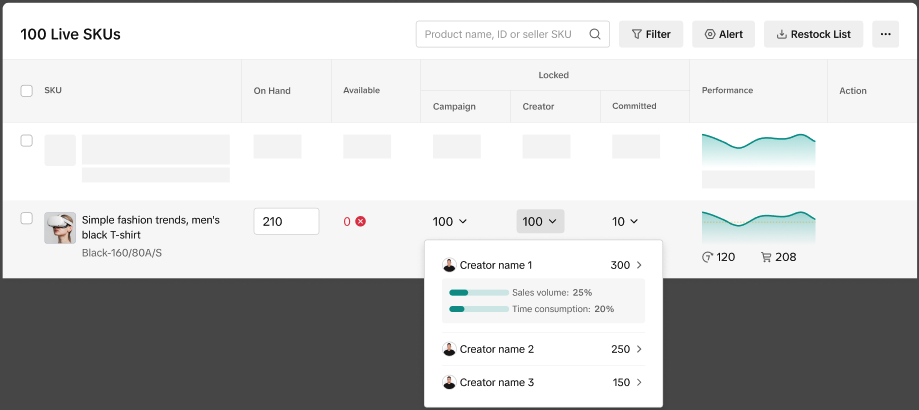Click the red error icon beside Available 0
The width and height of the screenshot is (919, 410).
point(360,221)
